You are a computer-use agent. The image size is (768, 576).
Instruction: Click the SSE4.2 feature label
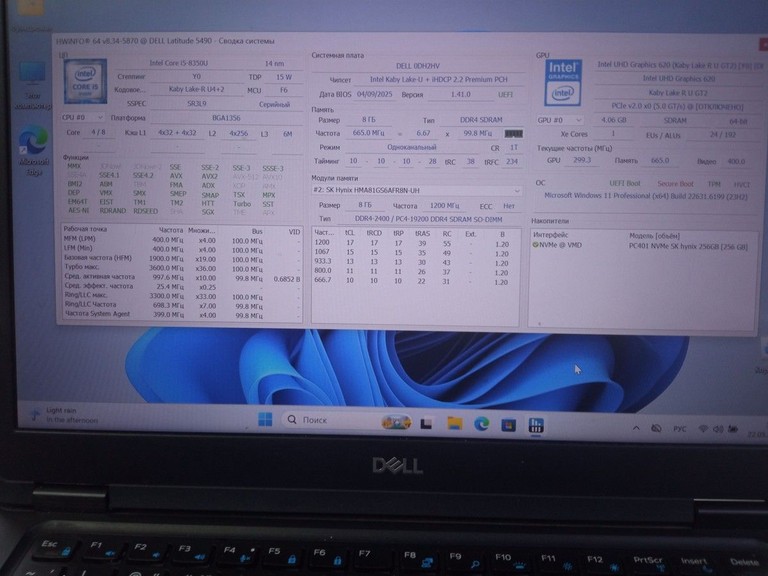point(143,175)
